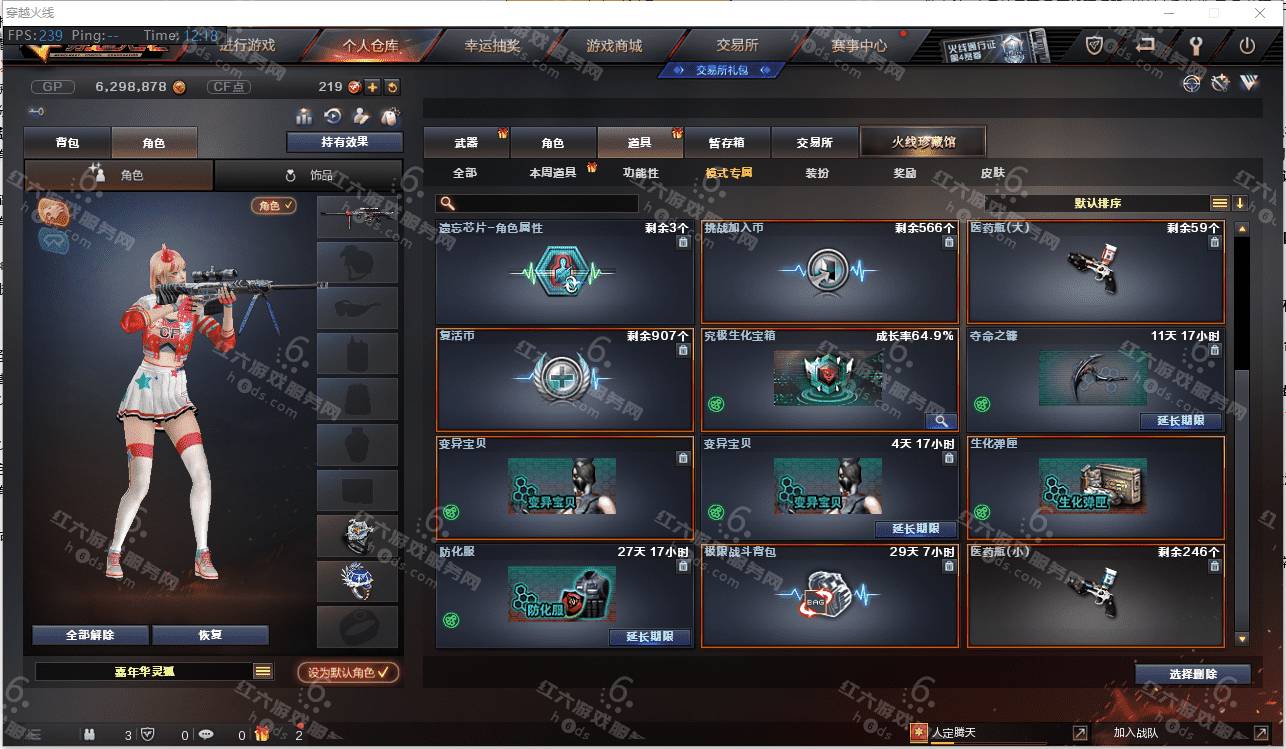Click the 选择删除 button
Screen dimensions: 1286x749
coord(1192,674)
